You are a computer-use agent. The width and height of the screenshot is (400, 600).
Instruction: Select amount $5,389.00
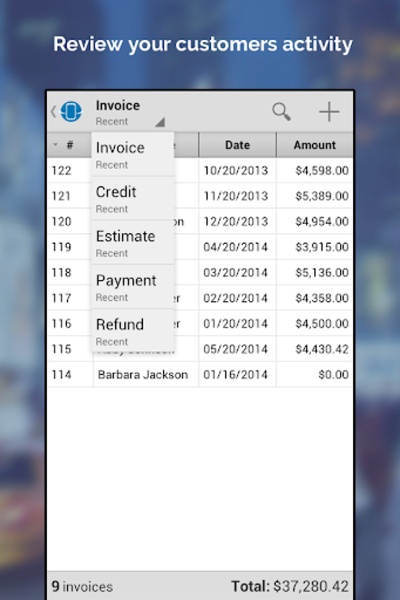322,196
